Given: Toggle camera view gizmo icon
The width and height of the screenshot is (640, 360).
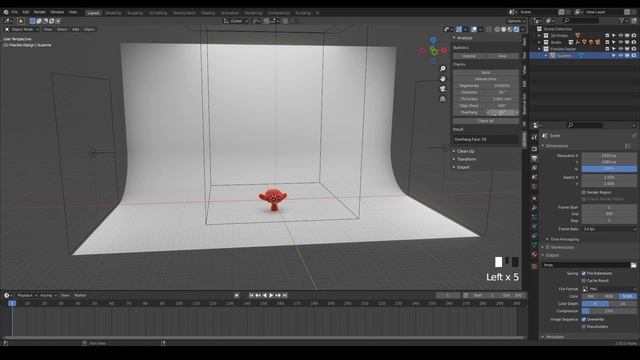Looking at the screenshot, I should click(443, 89).
